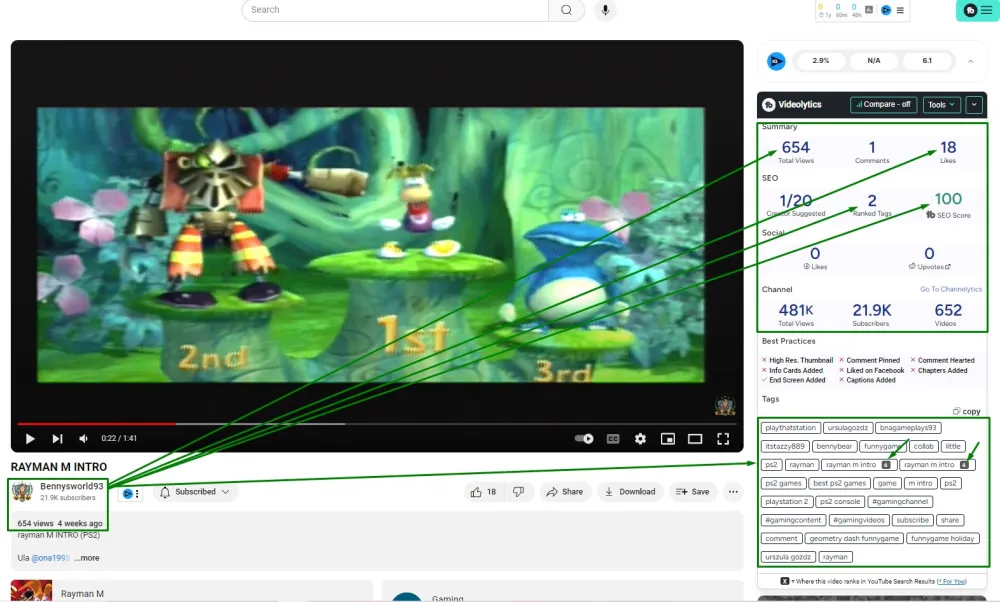
Task: Open the Bennysworld93 channel name link
Action: point(71,487)
